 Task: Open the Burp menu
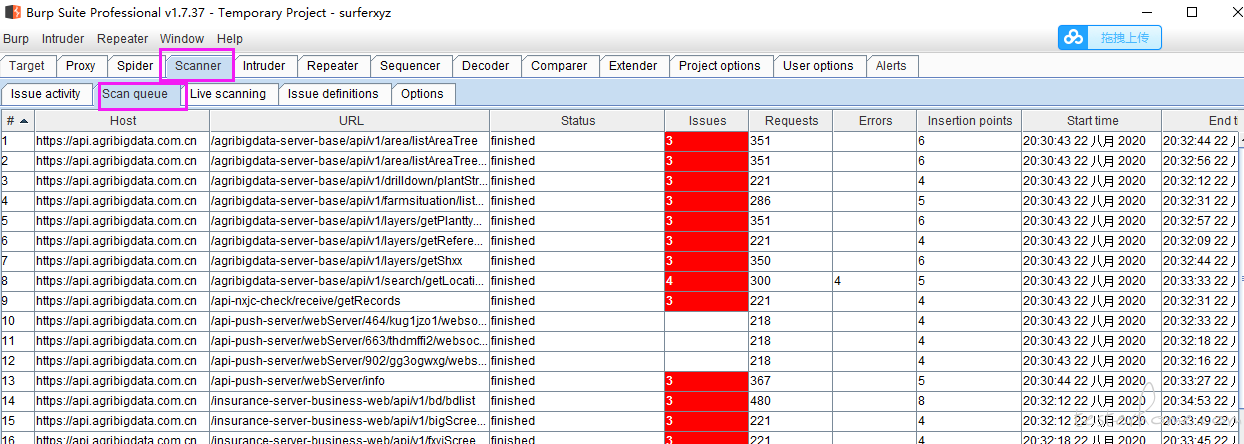coord(16,39)
